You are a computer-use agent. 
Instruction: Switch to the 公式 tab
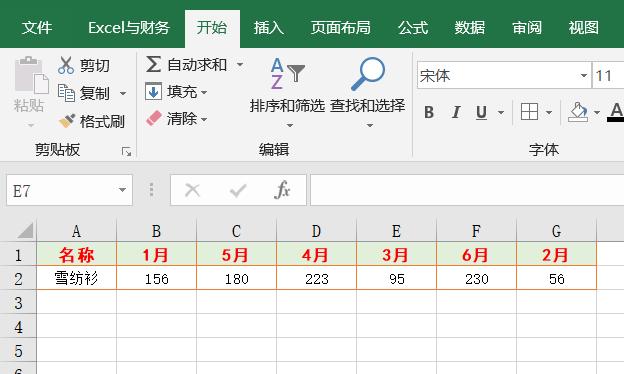pos(413,27)
